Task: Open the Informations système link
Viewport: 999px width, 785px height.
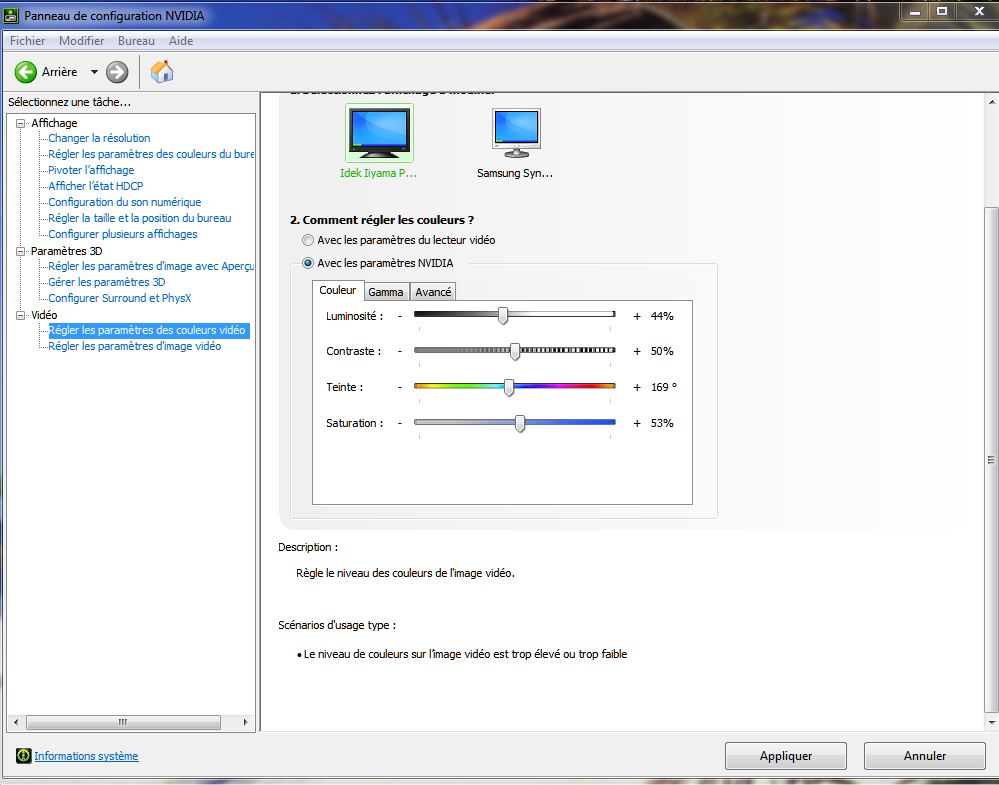Action: coord(86,756)
